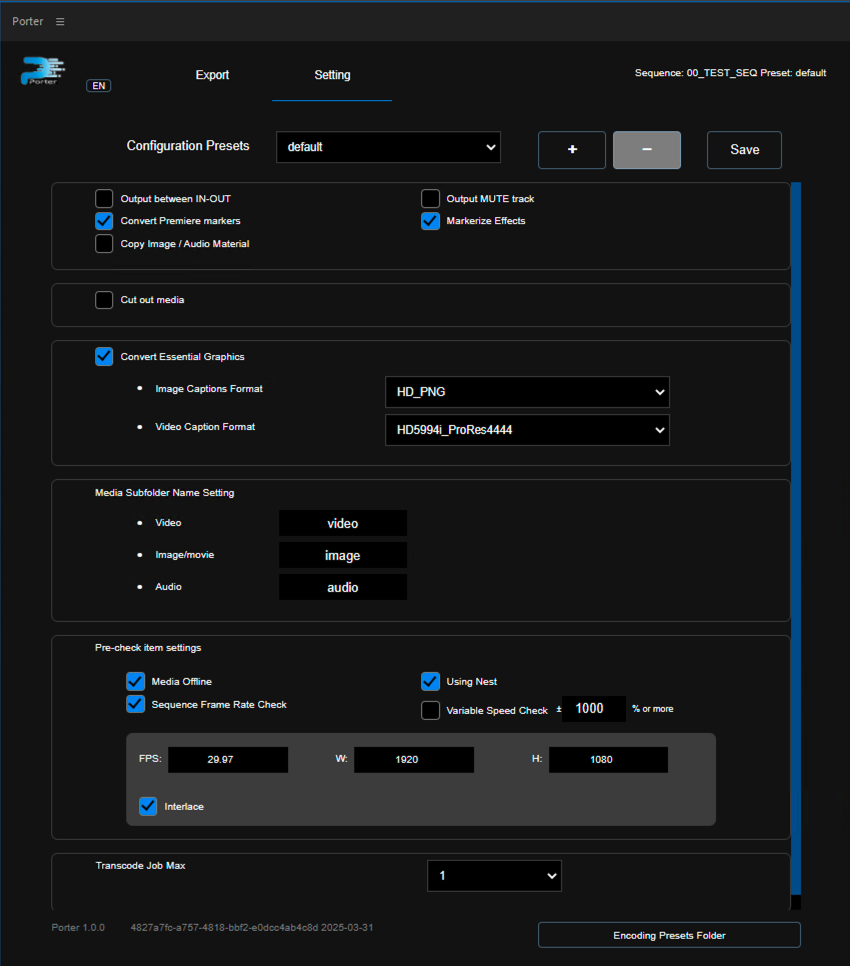
Task: Expand the Transcode Job Max dropdown
Action: [494, 876]
